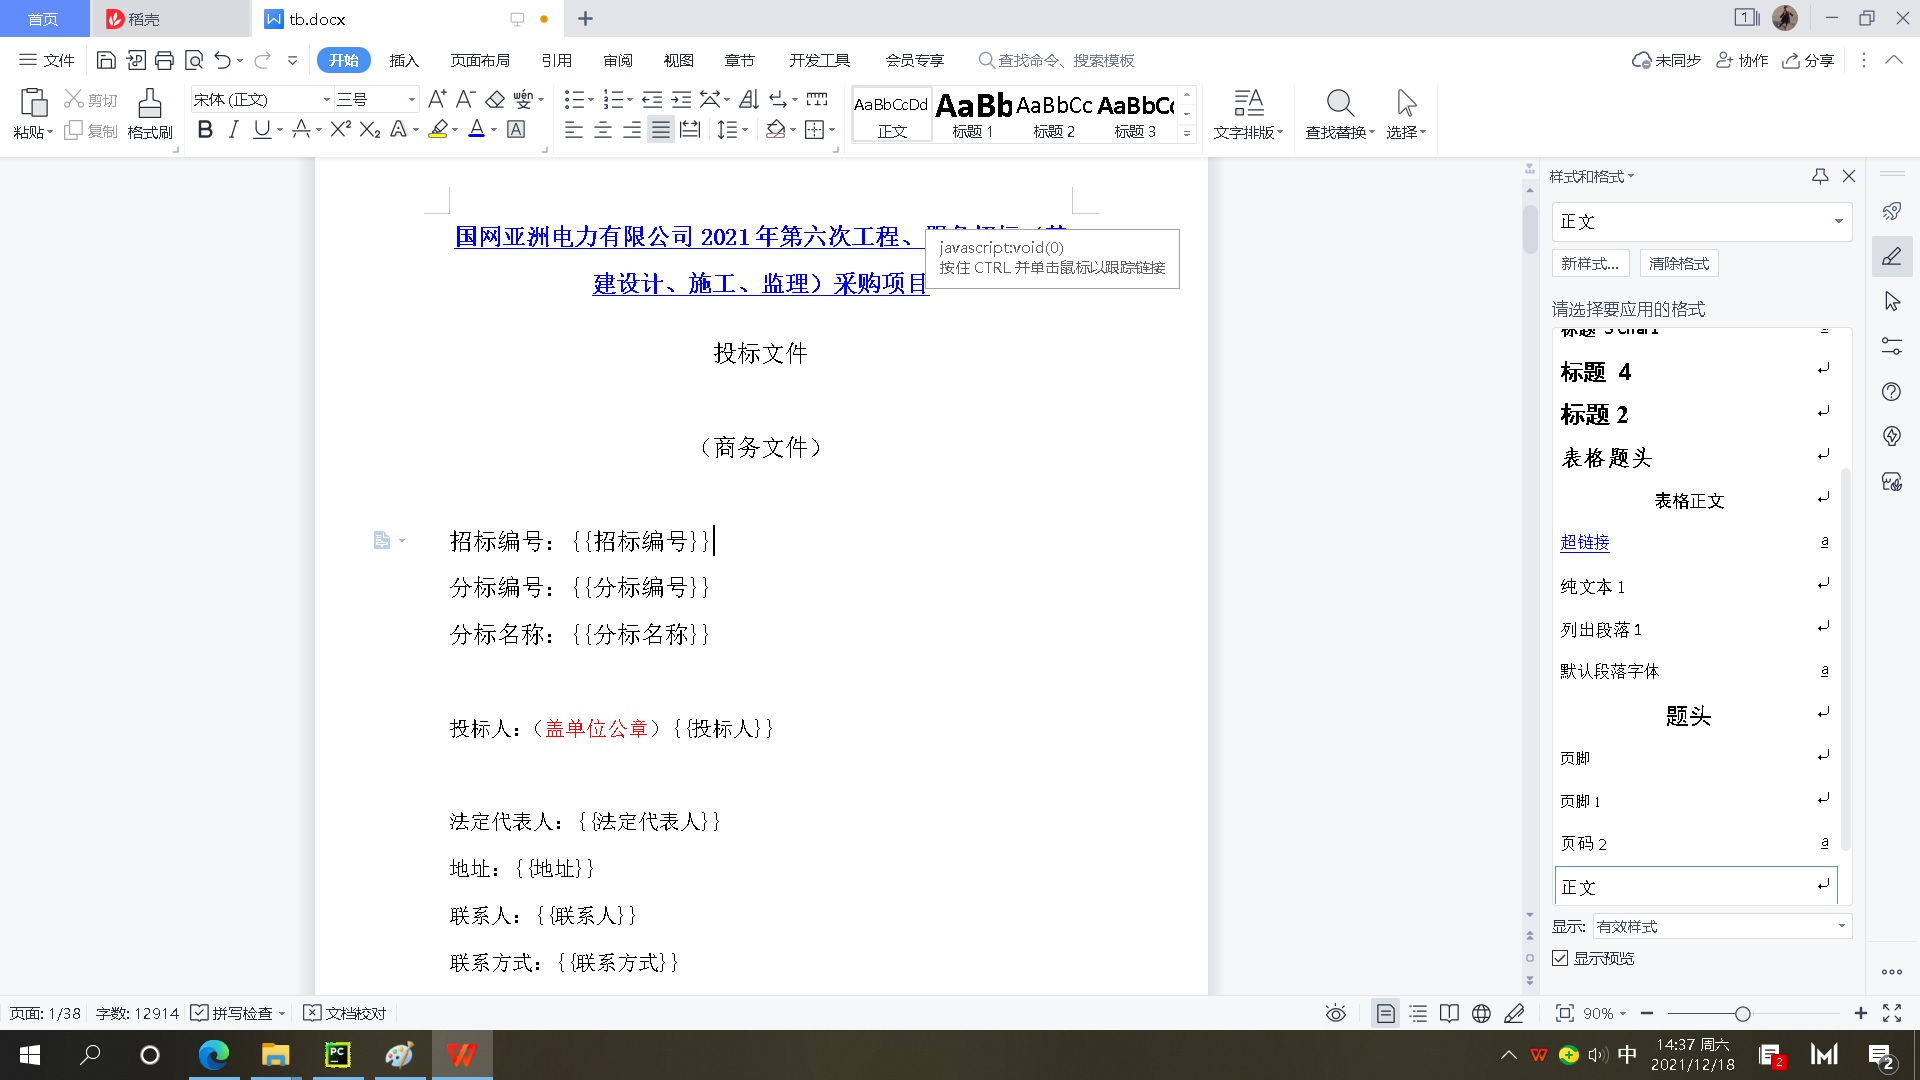1920x1080 pixels.
Task: Open spell check (拼写检查) dropdown arrow
Action: click(282, 1013)
